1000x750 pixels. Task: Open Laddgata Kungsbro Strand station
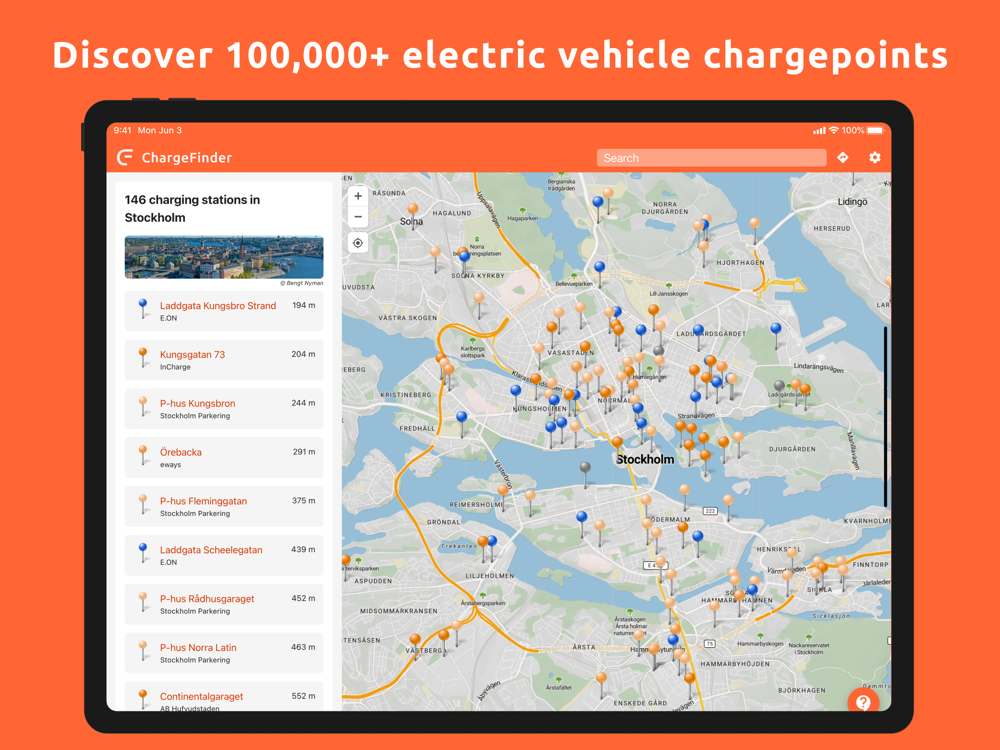(224, 311)
